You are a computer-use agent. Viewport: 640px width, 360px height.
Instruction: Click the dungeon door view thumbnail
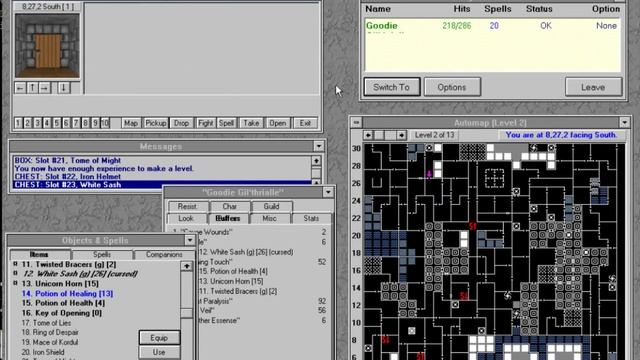(47, 45)
